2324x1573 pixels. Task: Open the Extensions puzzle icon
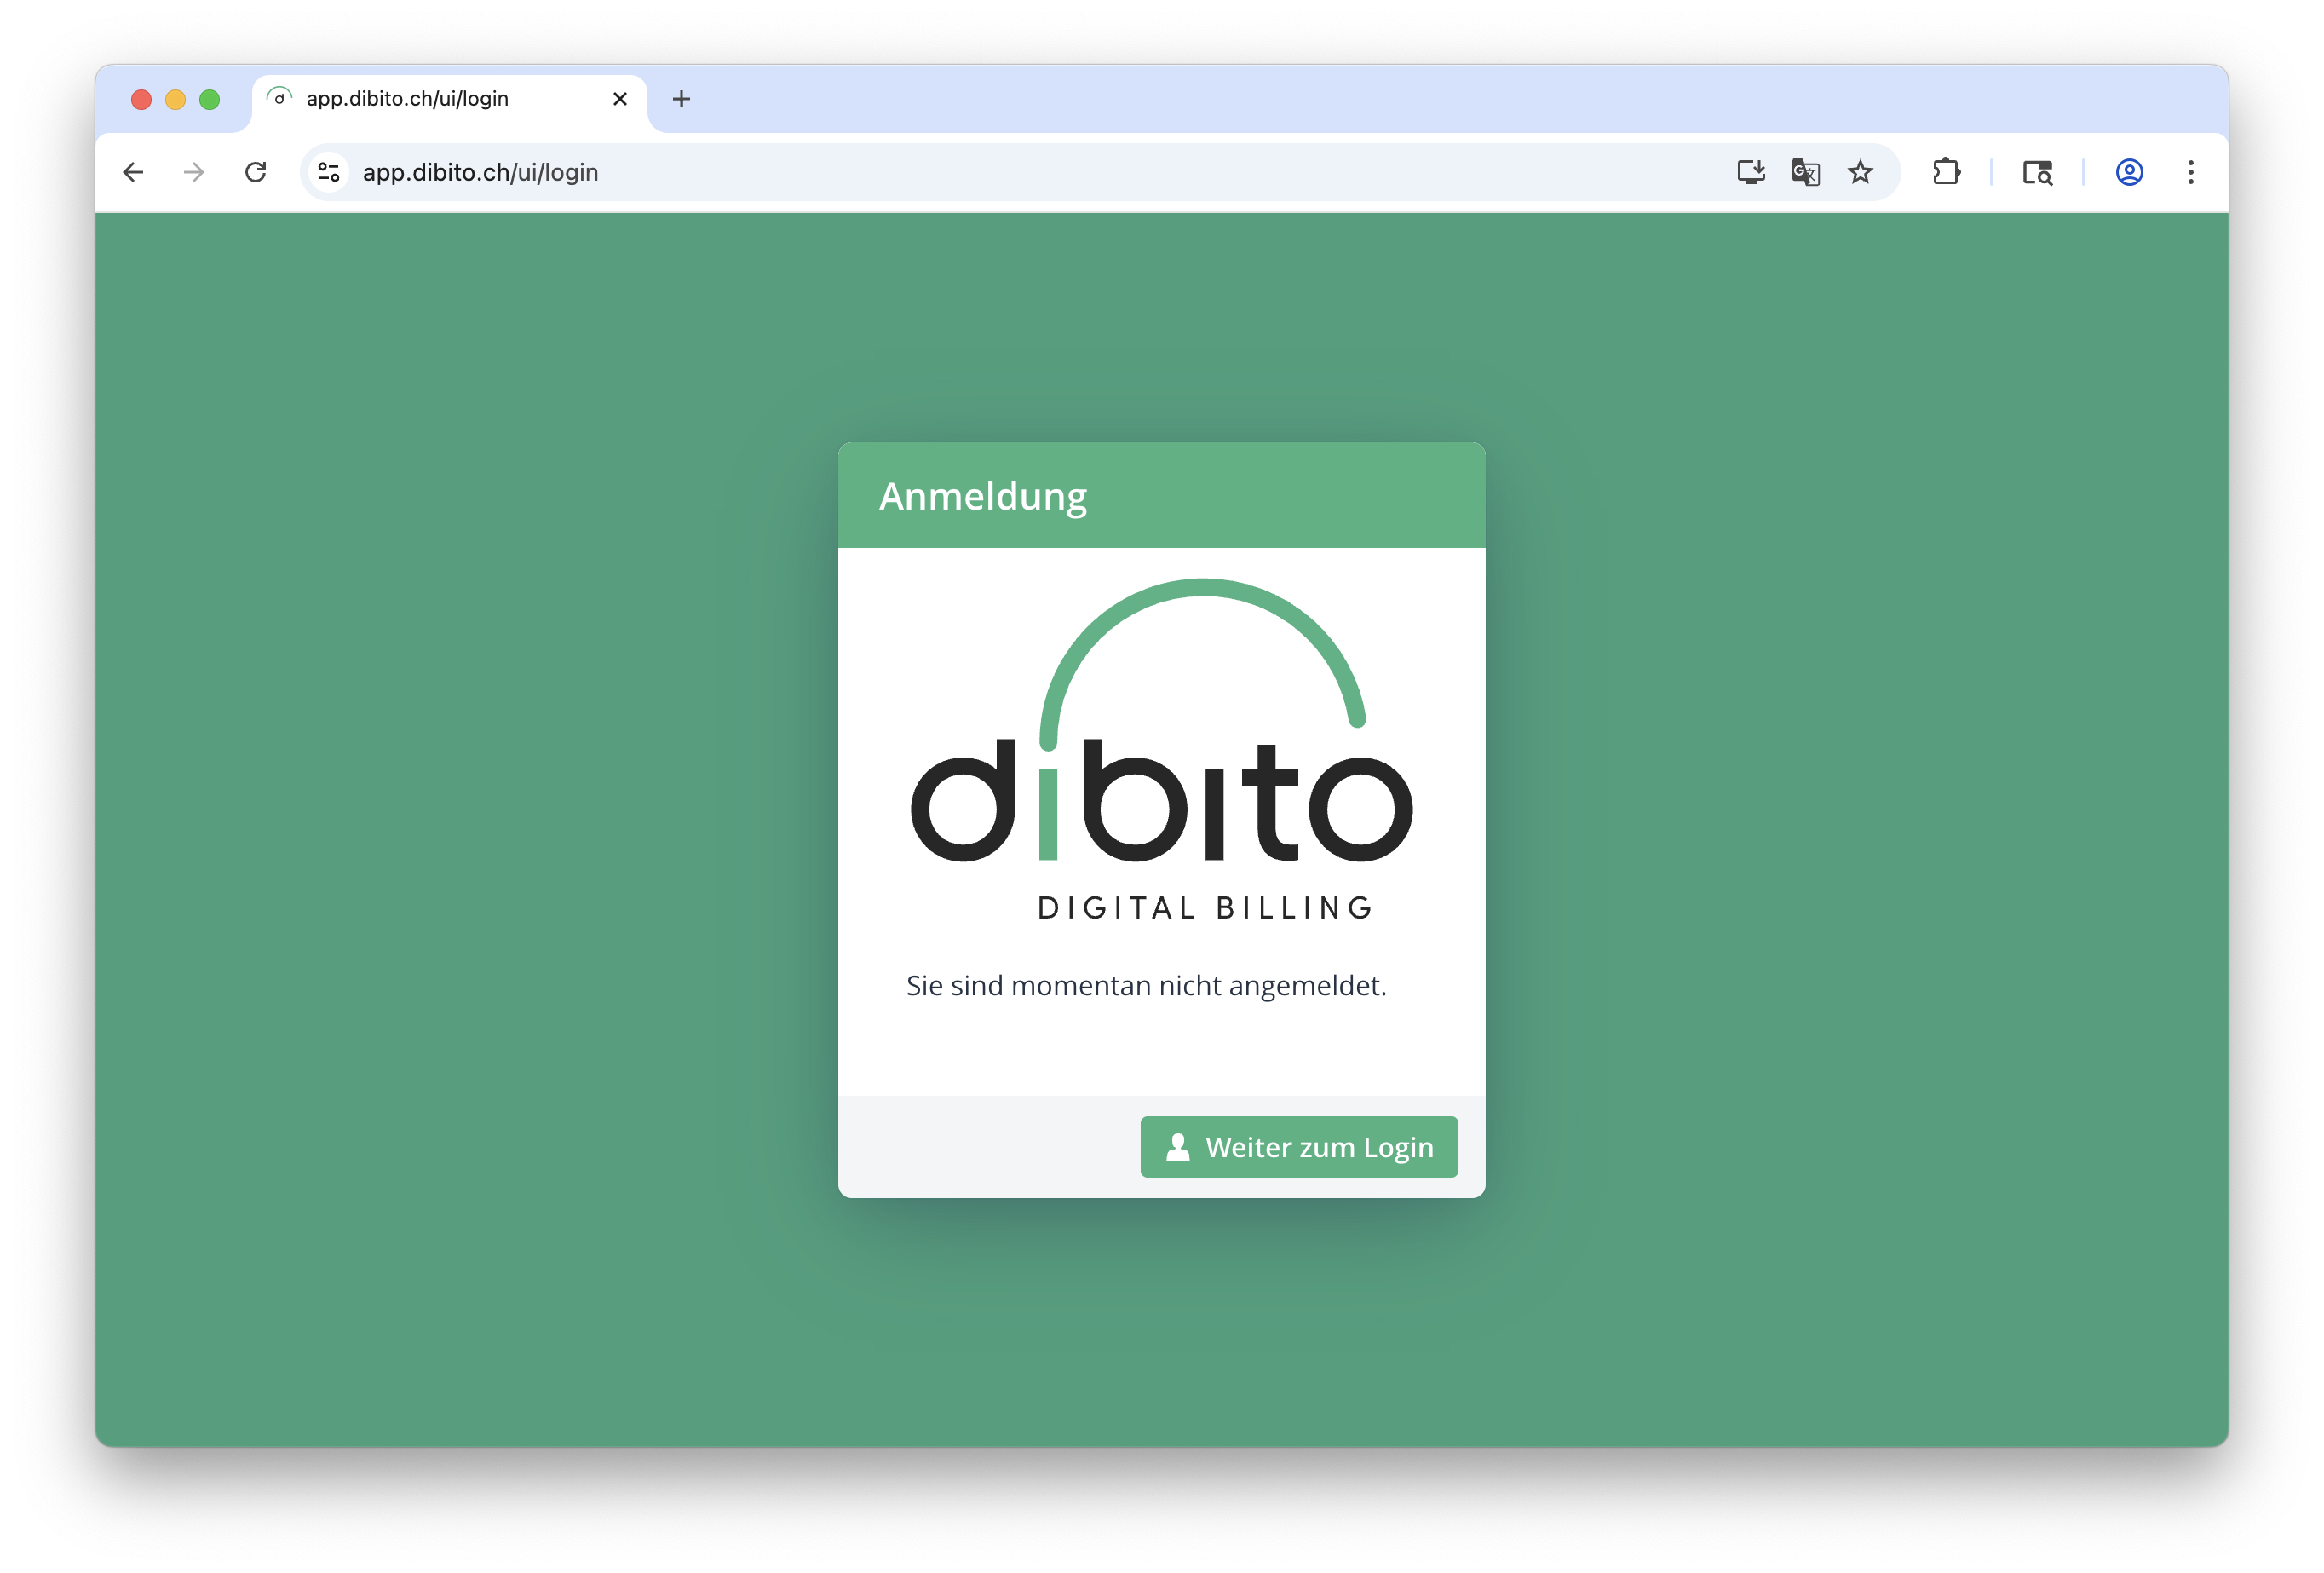[1946, 172]
